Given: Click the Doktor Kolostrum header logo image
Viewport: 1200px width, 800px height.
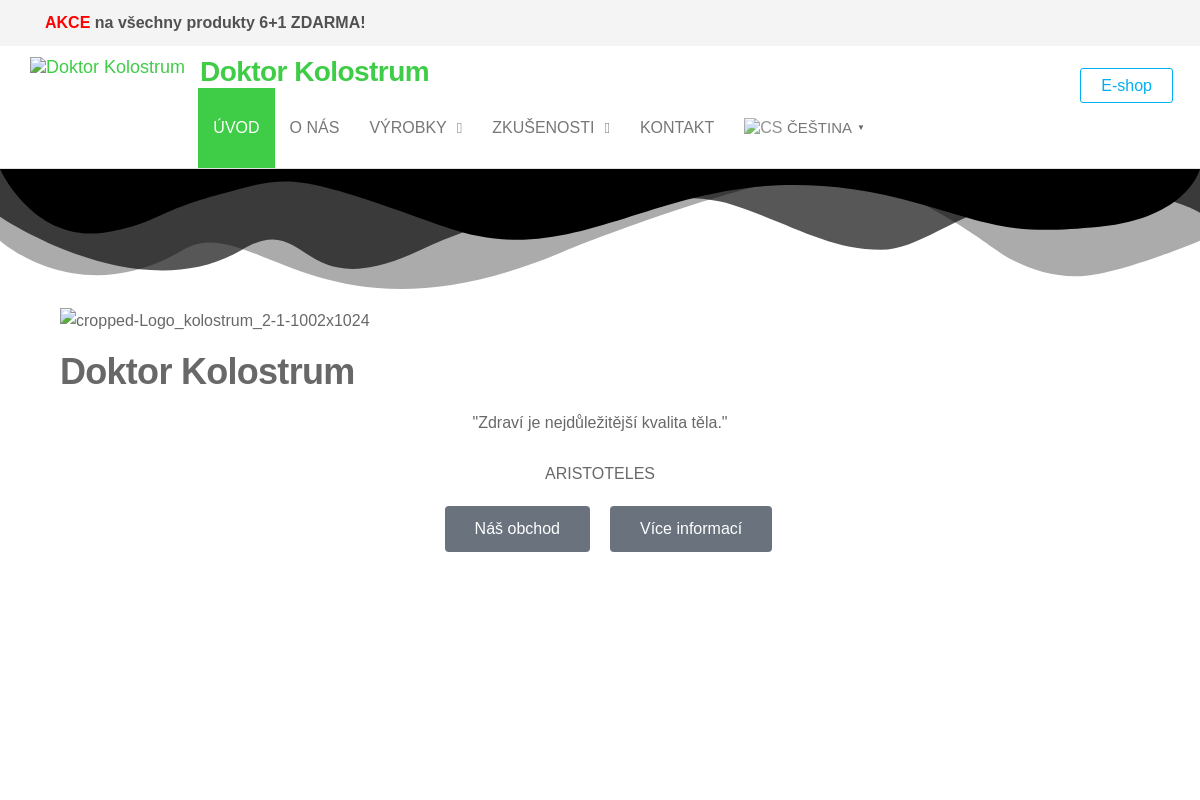Looking at the screenshot, I should (x=107, y=67).
